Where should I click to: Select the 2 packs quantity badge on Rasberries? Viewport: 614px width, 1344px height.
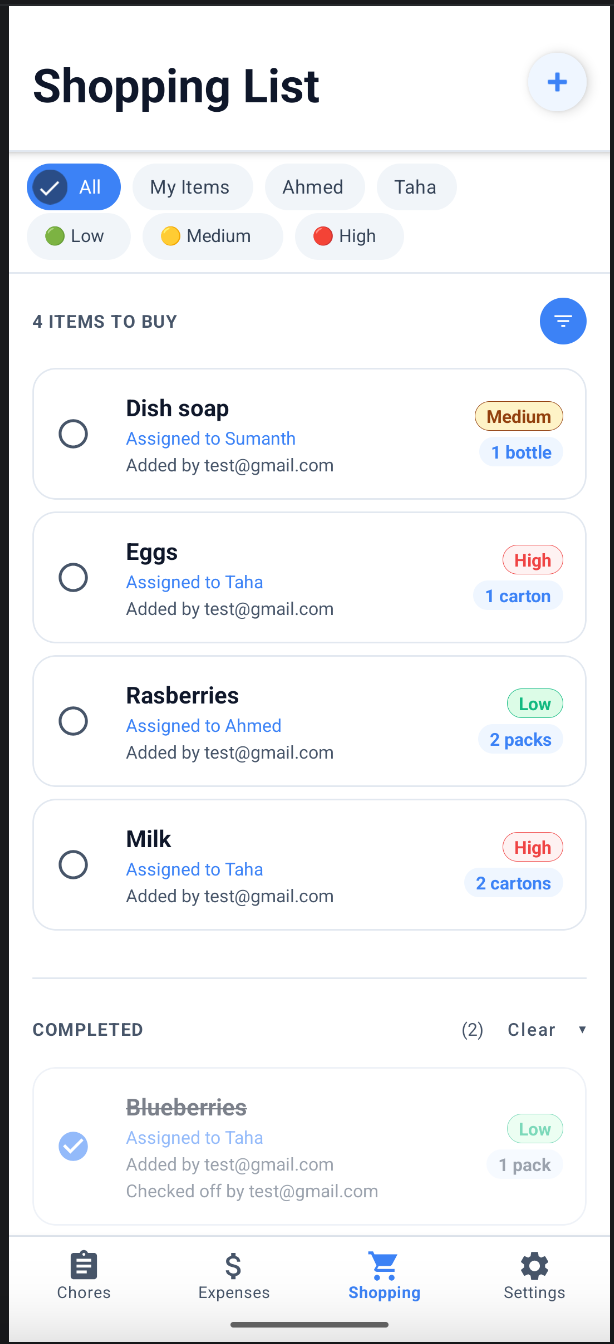click(521, 739)
